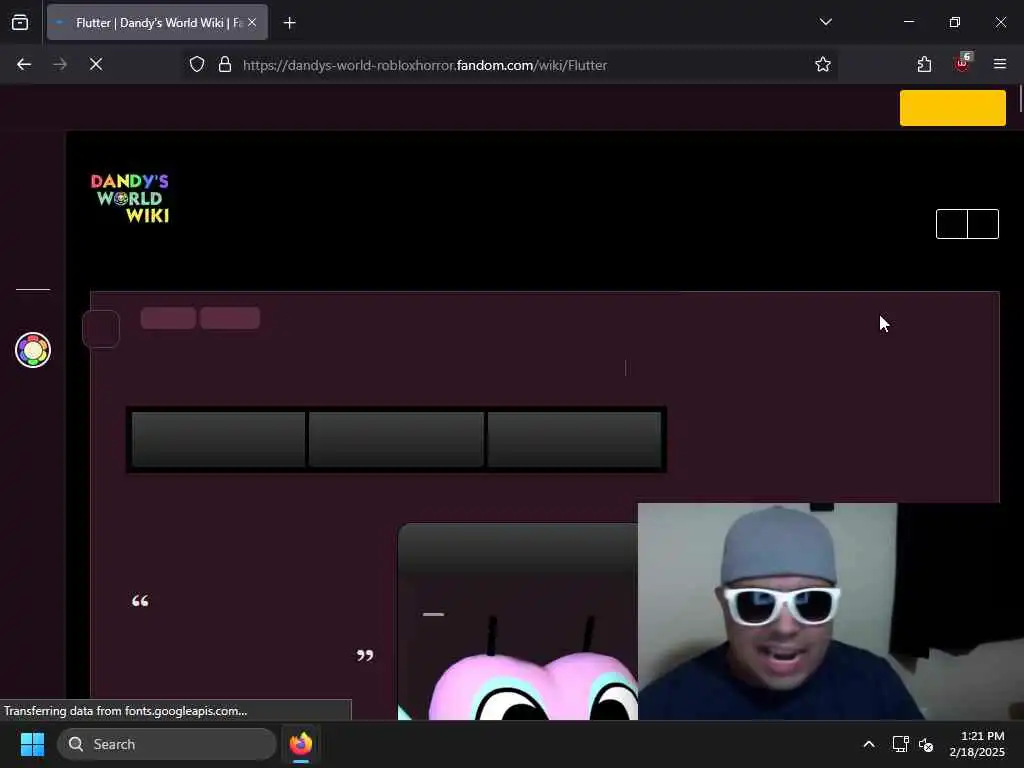View site security padlock details

click(225, 65)
